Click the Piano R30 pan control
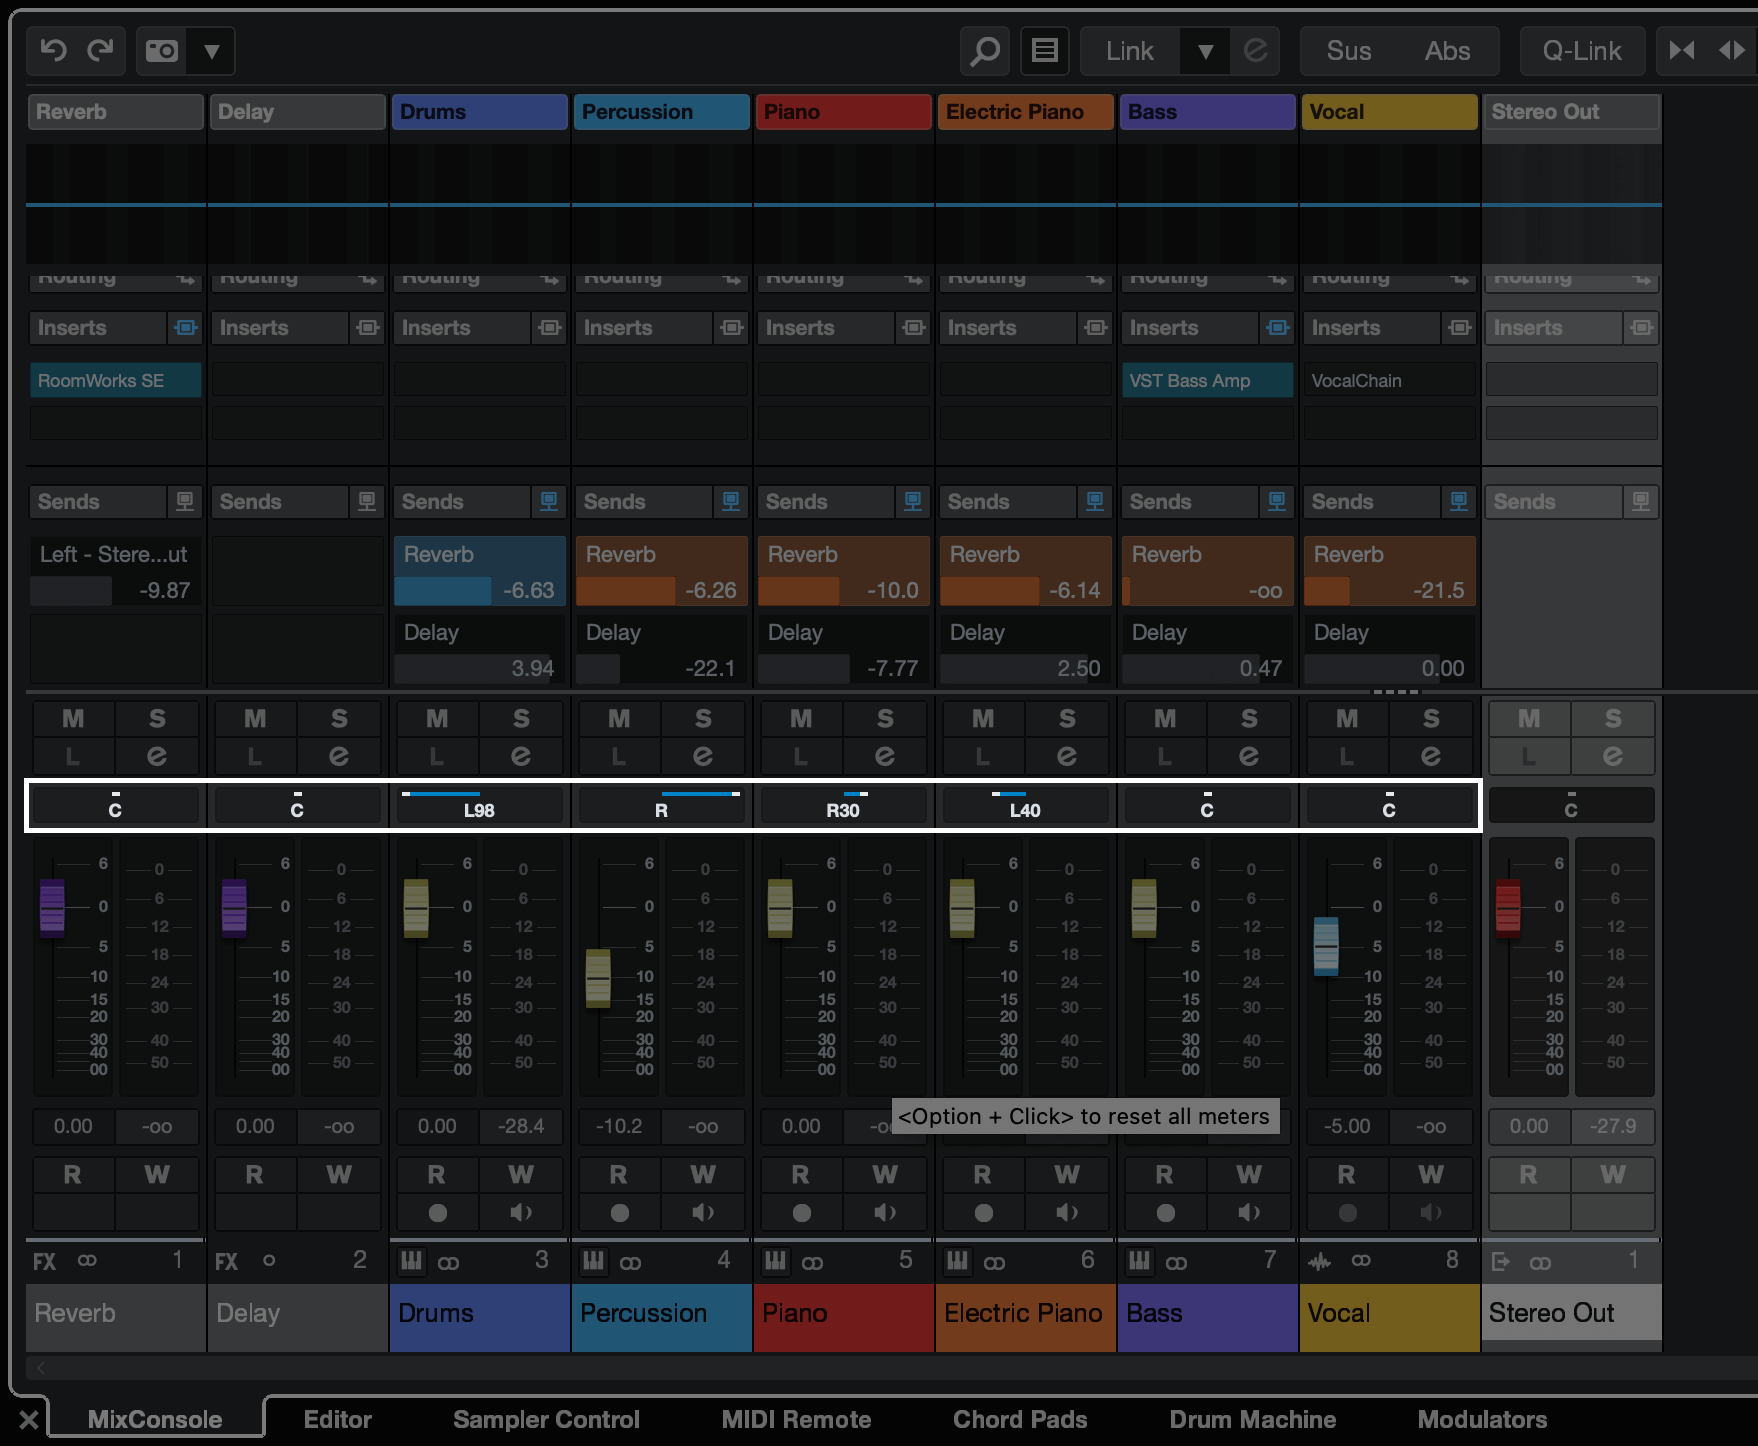This screenshot has width=1758, height=1446. (843, 804)
